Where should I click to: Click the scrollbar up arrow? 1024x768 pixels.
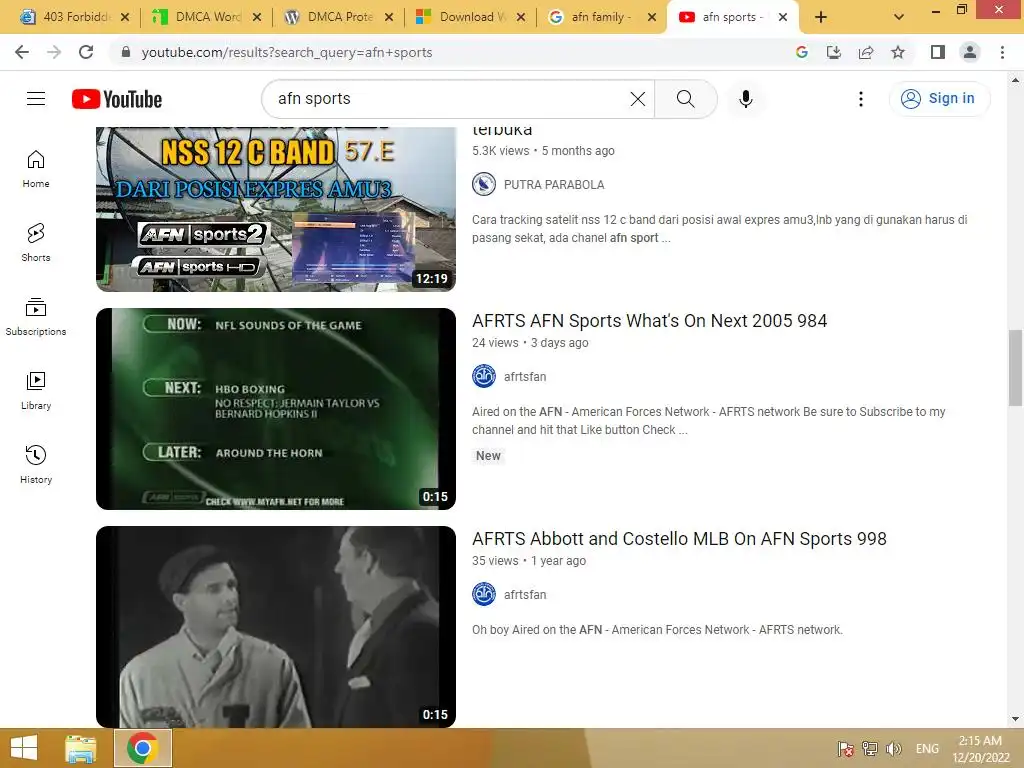(x=1015, y=80)
